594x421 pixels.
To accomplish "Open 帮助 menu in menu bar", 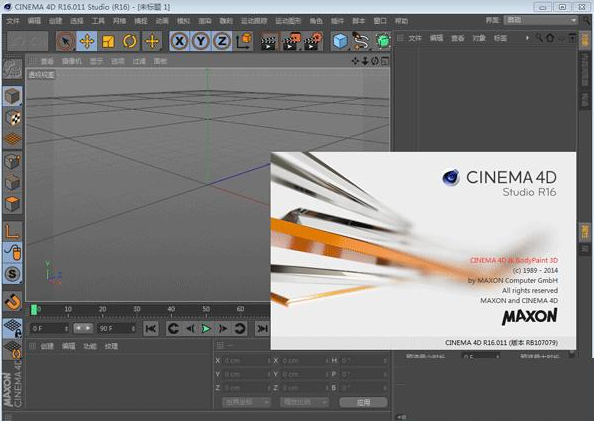I will (x=402, y=21).
